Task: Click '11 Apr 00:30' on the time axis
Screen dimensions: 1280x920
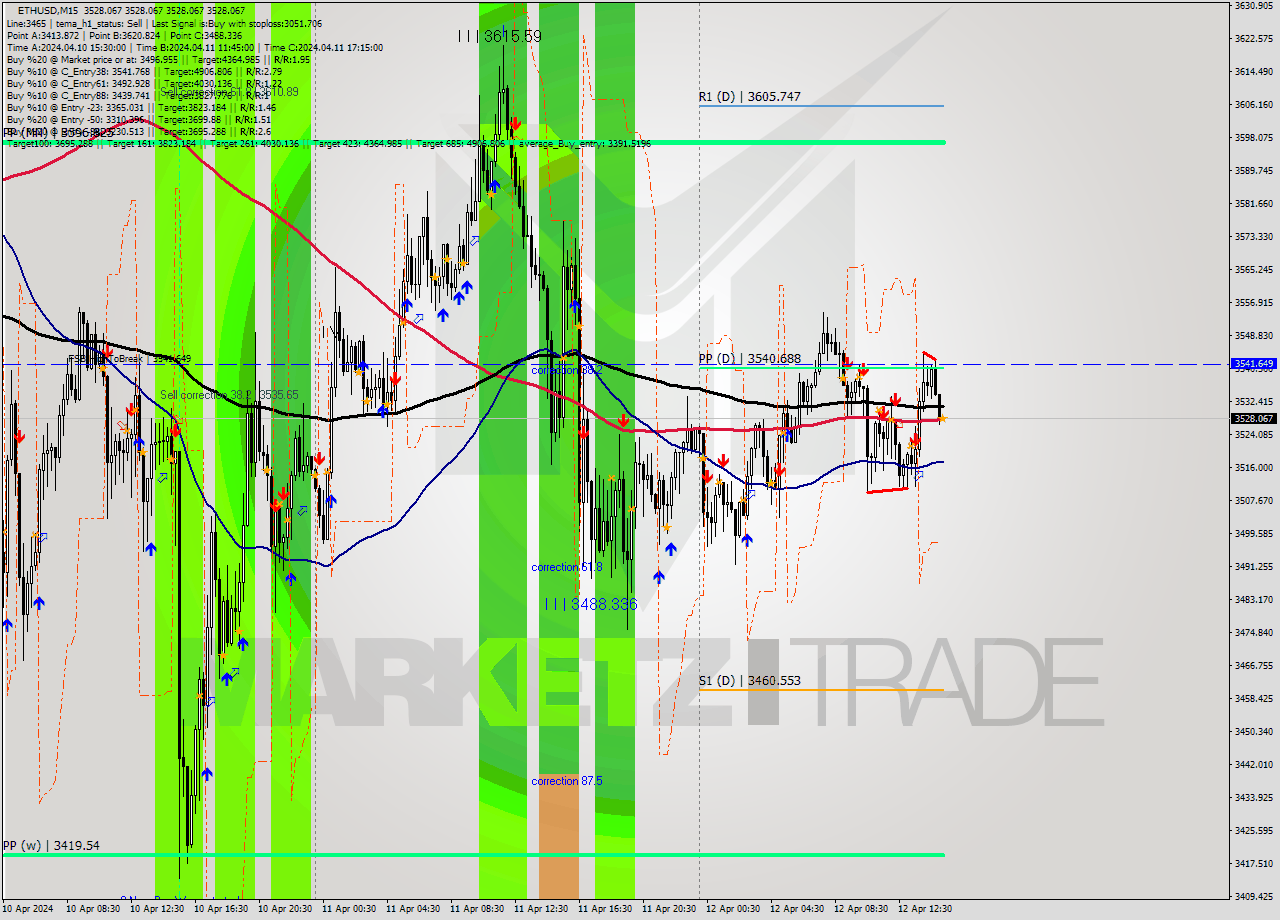Action: point(349,909)
